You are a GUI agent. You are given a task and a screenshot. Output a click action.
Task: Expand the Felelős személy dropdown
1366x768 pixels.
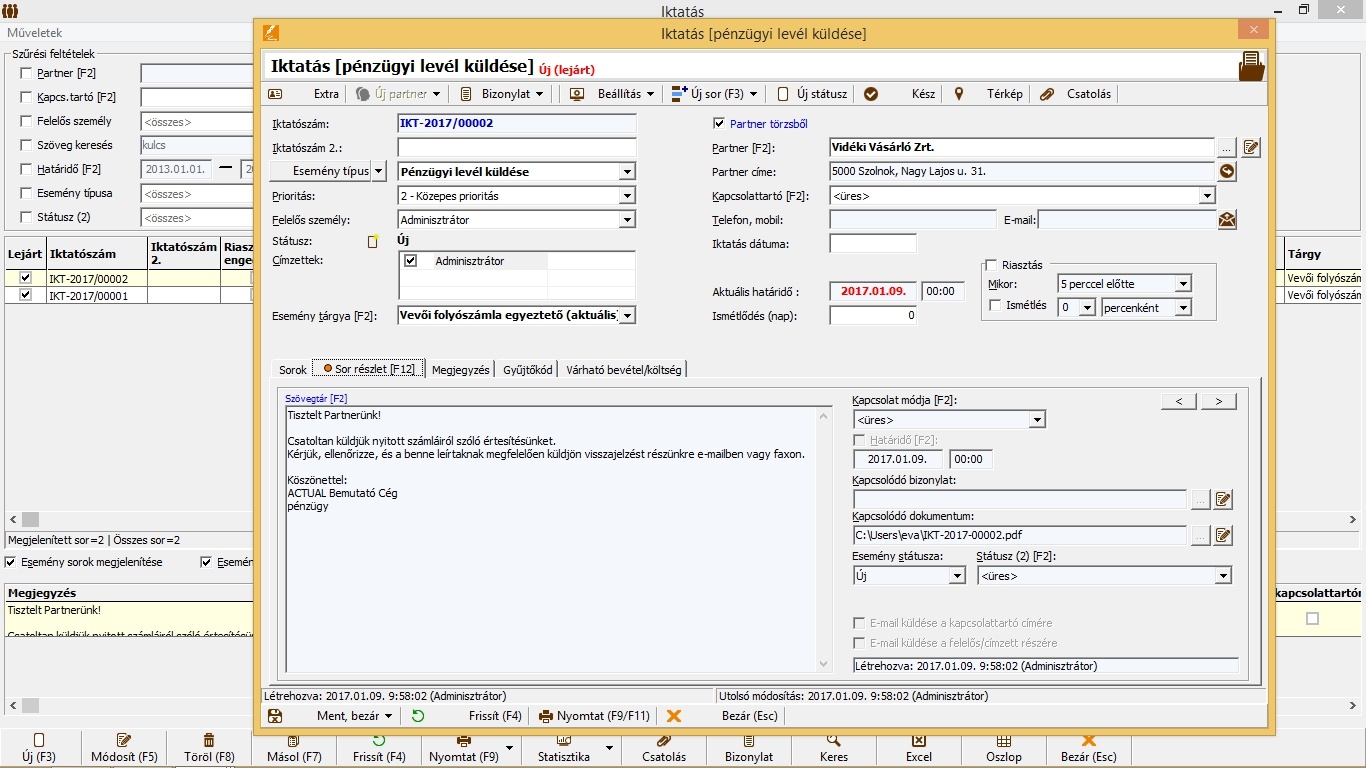click(x=627, y=220)
